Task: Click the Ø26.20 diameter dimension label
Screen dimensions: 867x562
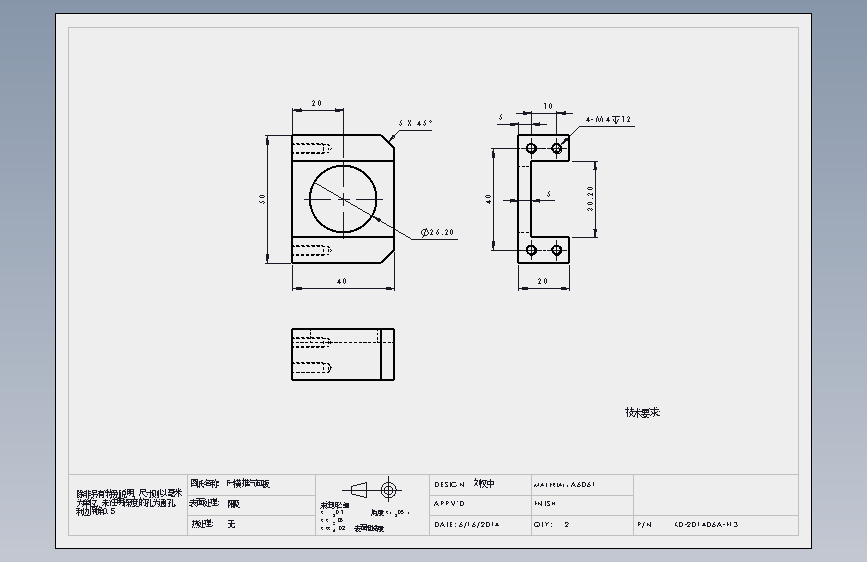Action: coord(437,232)
